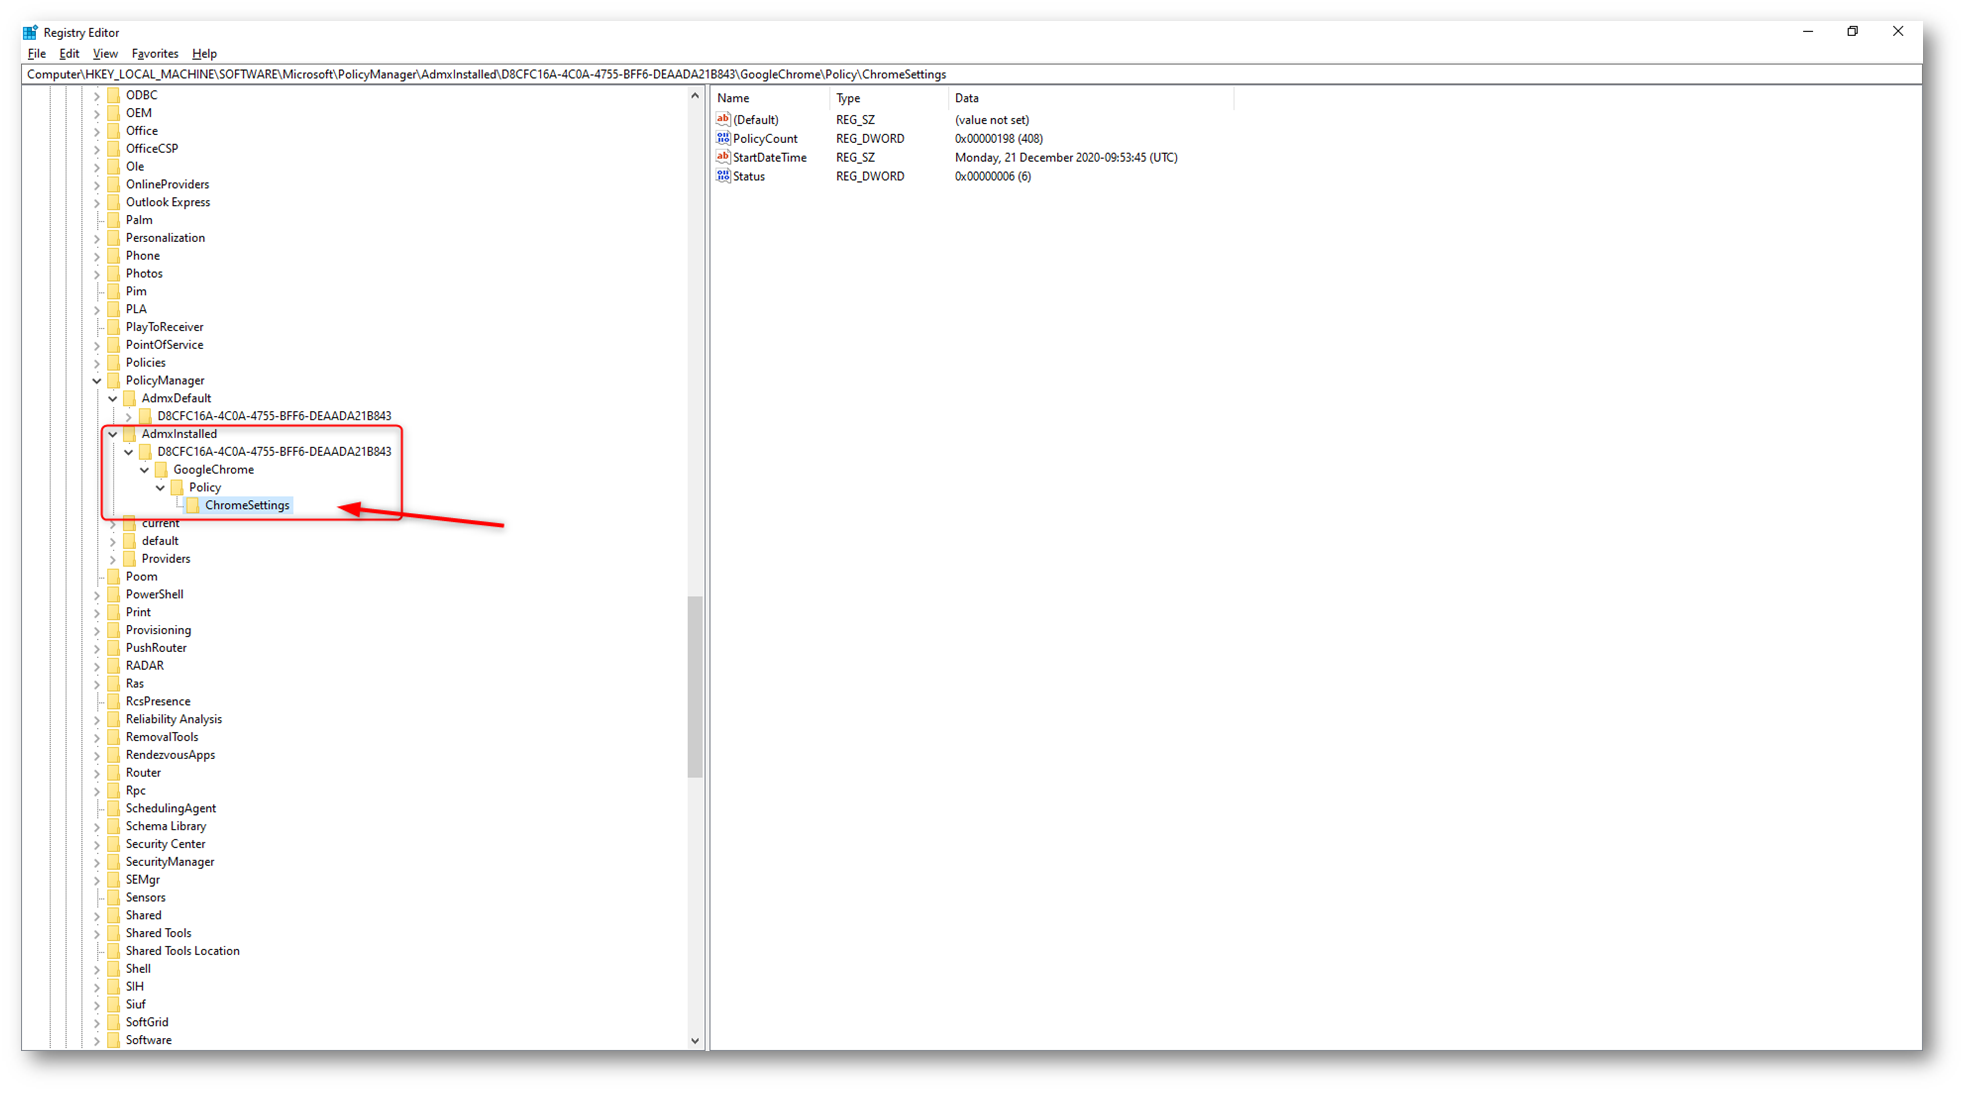
Task: Click the StartDateTime string value icon
Action: click(x=723, y=157)
